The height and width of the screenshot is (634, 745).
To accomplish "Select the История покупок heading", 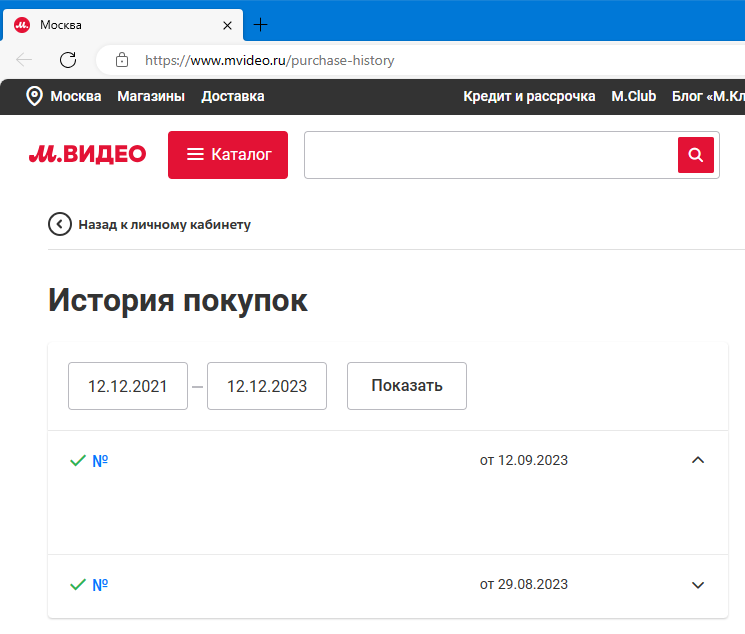I will pyautogui.click(x=178, y=300).
